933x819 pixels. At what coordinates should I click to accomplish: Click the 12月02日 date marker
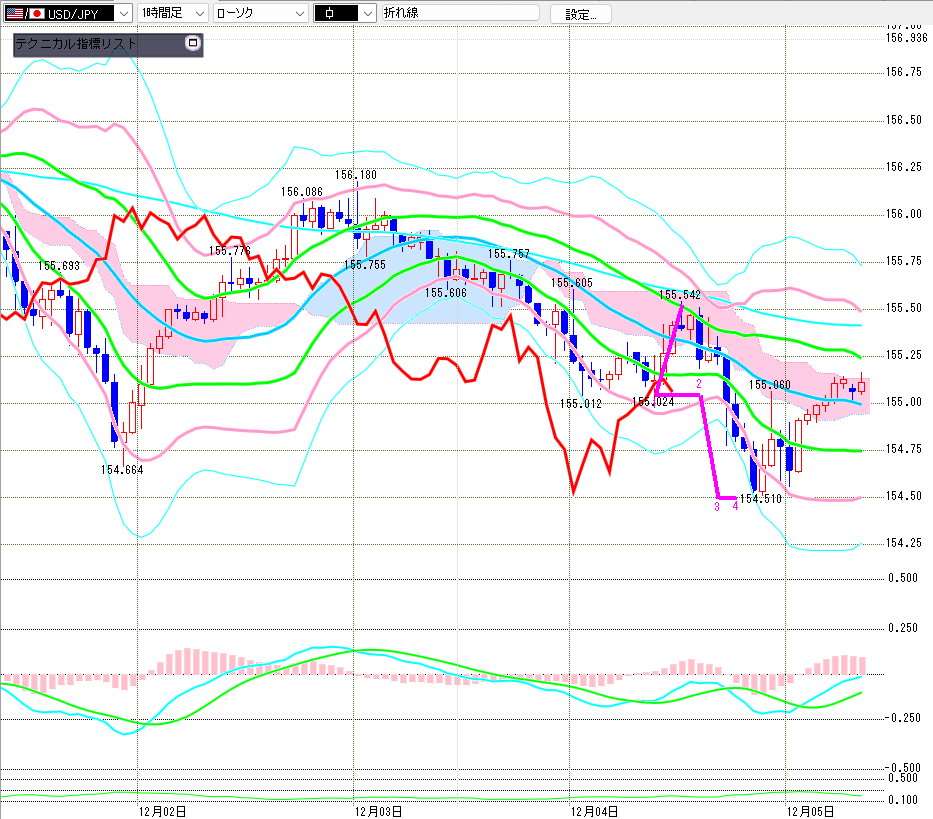pos(163,811)
